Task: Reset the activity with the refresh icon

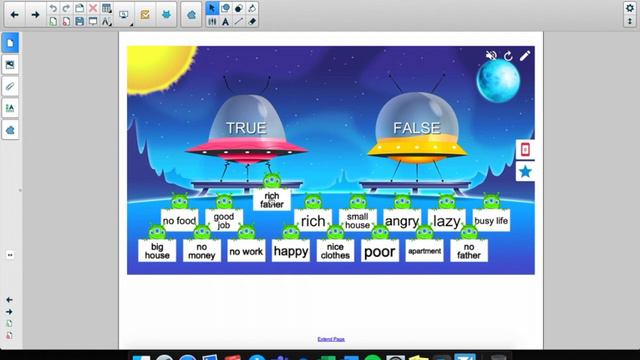Action: (508, 56)
